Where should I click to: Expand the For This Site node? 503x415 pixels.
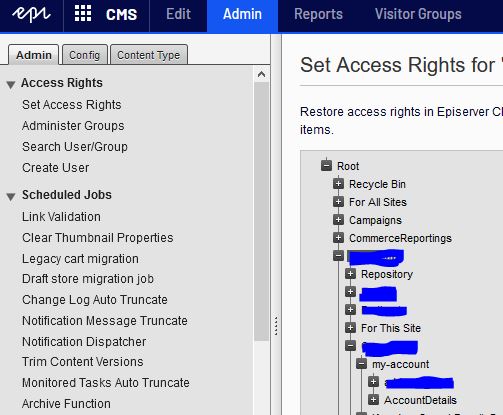tap(350, 328)
